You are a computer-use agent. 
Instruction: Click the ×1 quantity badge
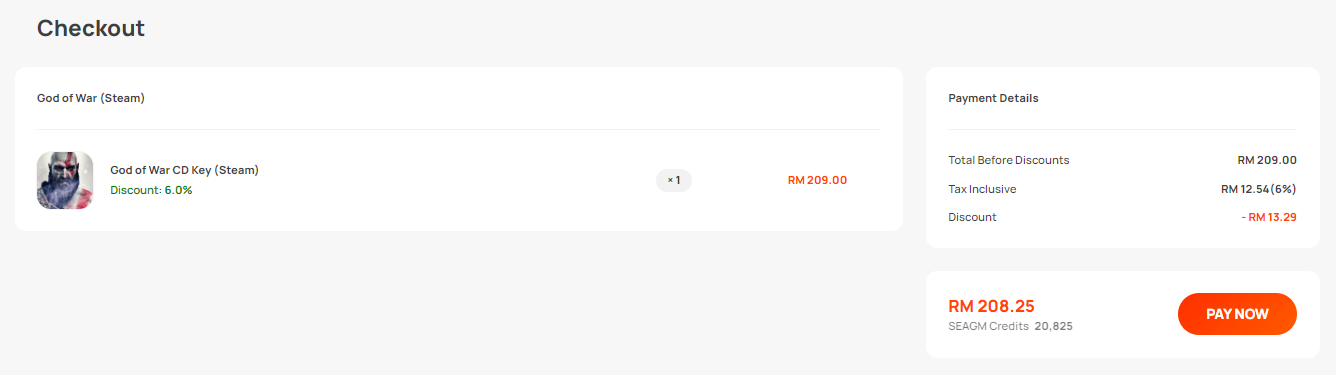[x=674, y=180]
